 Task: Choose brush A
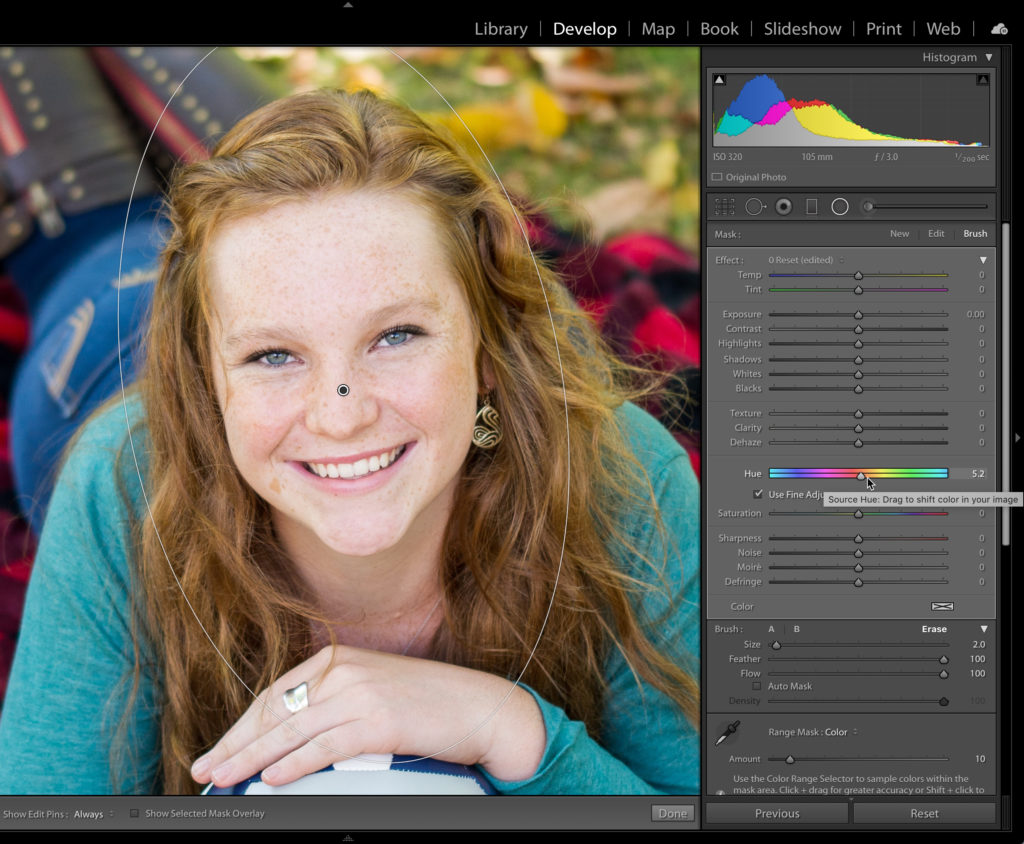771,629
